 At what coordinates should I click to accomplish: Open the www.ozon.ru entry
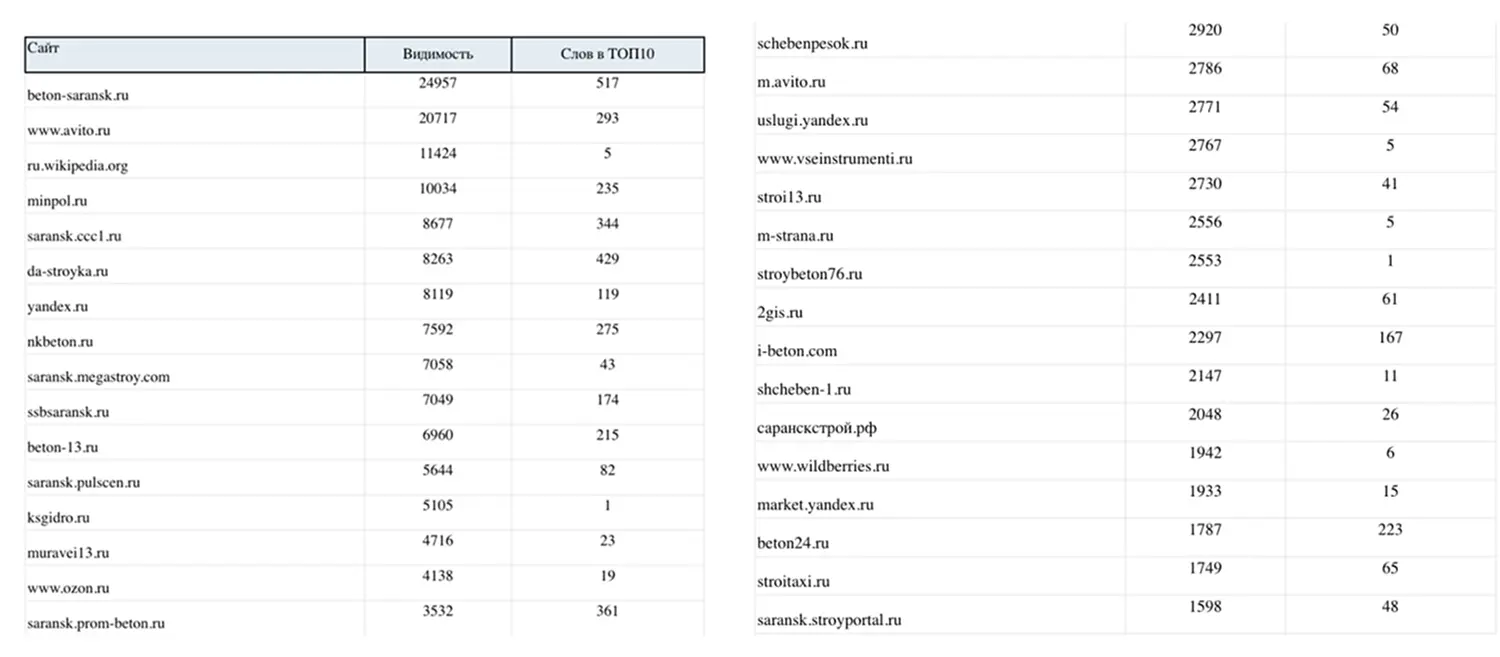point(68,588)
